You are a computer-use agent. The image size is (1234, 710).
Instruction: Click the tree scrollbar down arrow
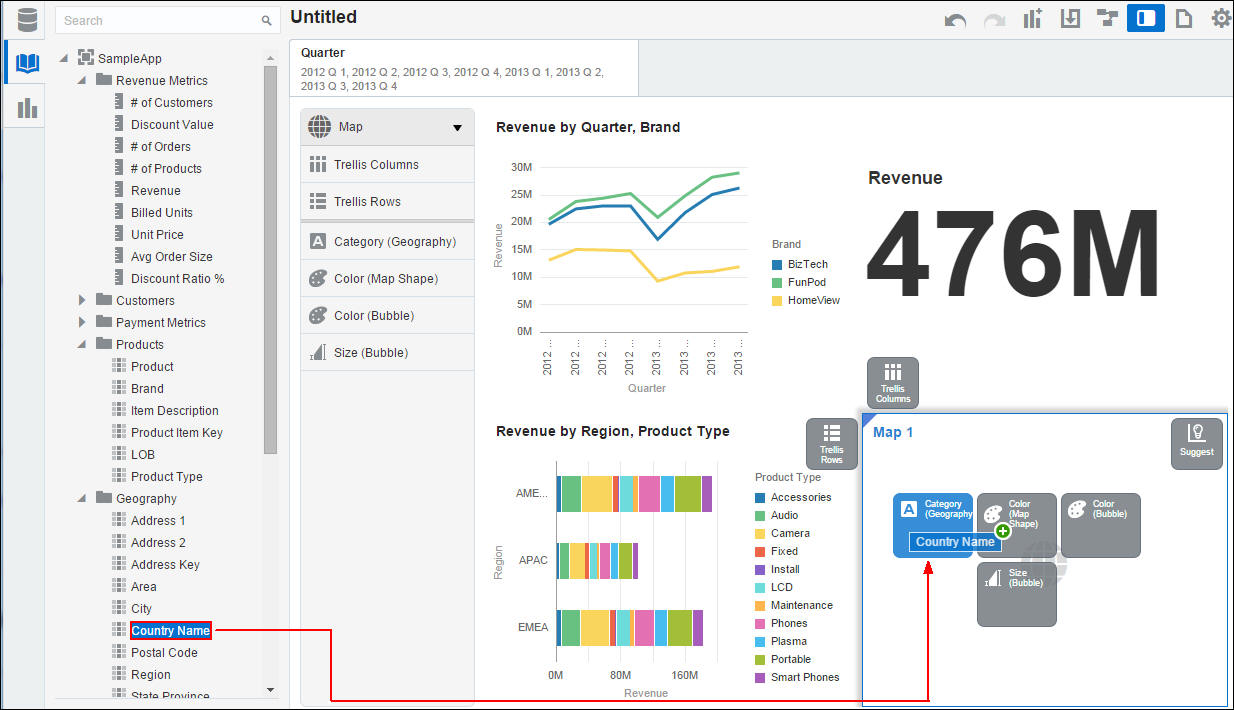[x=270, y=690]
